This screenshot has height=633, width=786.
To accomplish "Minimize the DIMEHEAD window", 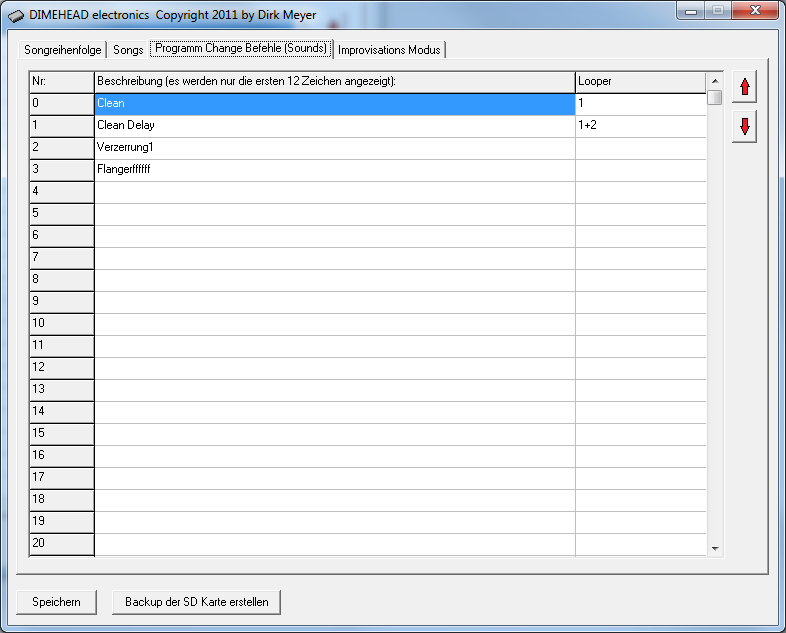I will pyautogui.click(x=691, y=11).
